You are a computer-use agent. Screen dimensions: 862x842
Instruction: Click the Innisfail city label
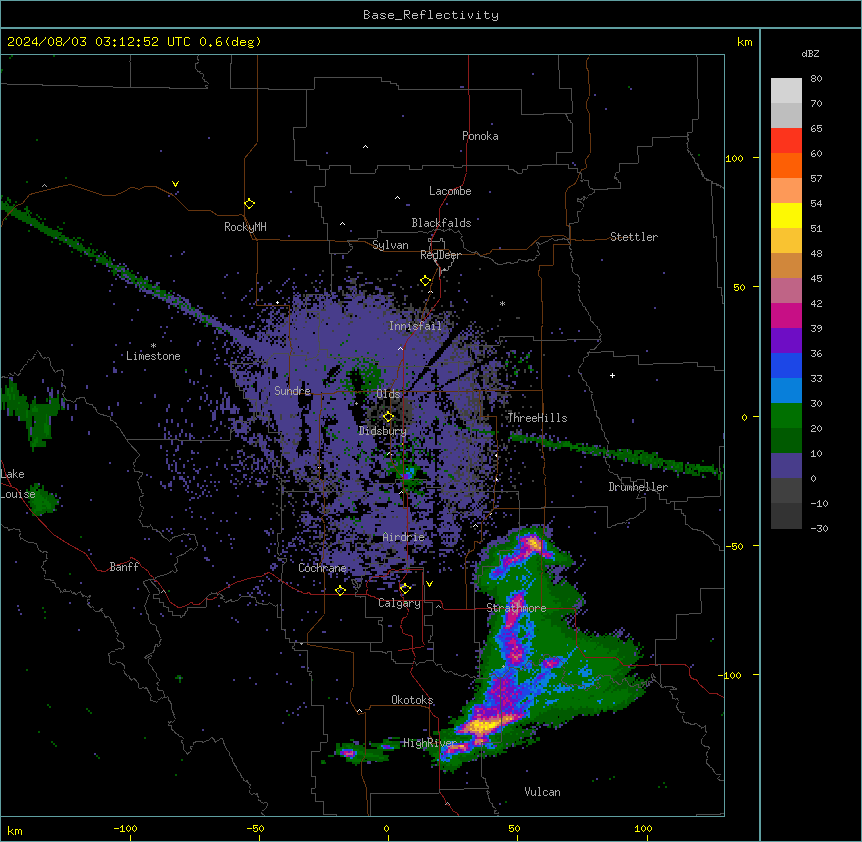pyautogui.click(x=415, y=326)
